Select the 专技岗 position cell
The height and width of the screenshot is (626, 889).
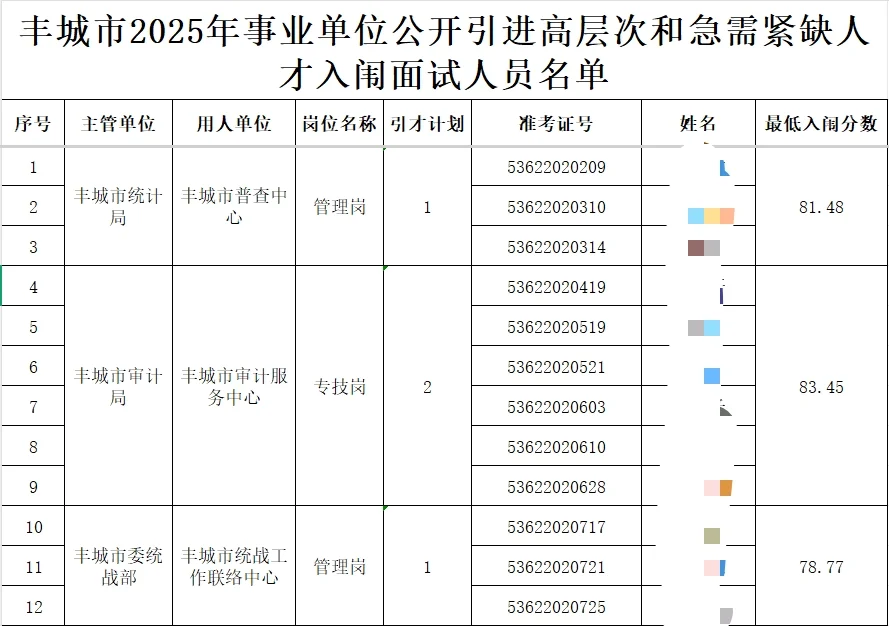338,386
